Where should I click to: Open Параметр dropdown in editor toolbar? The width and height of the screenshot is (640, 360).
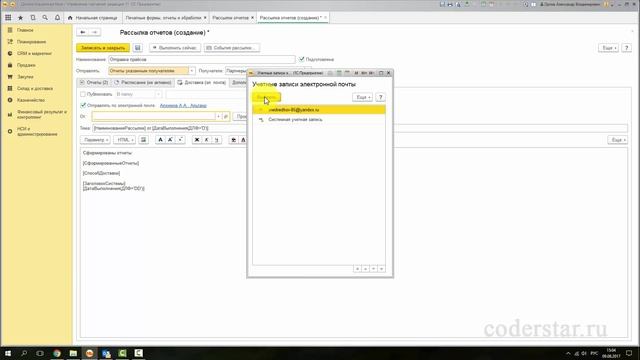[x=96, y=140]
